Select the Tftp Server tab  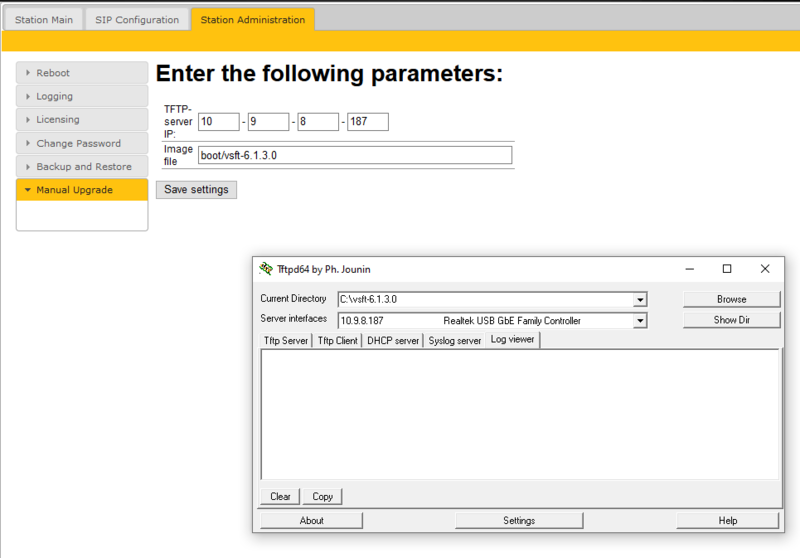[286, 340]
